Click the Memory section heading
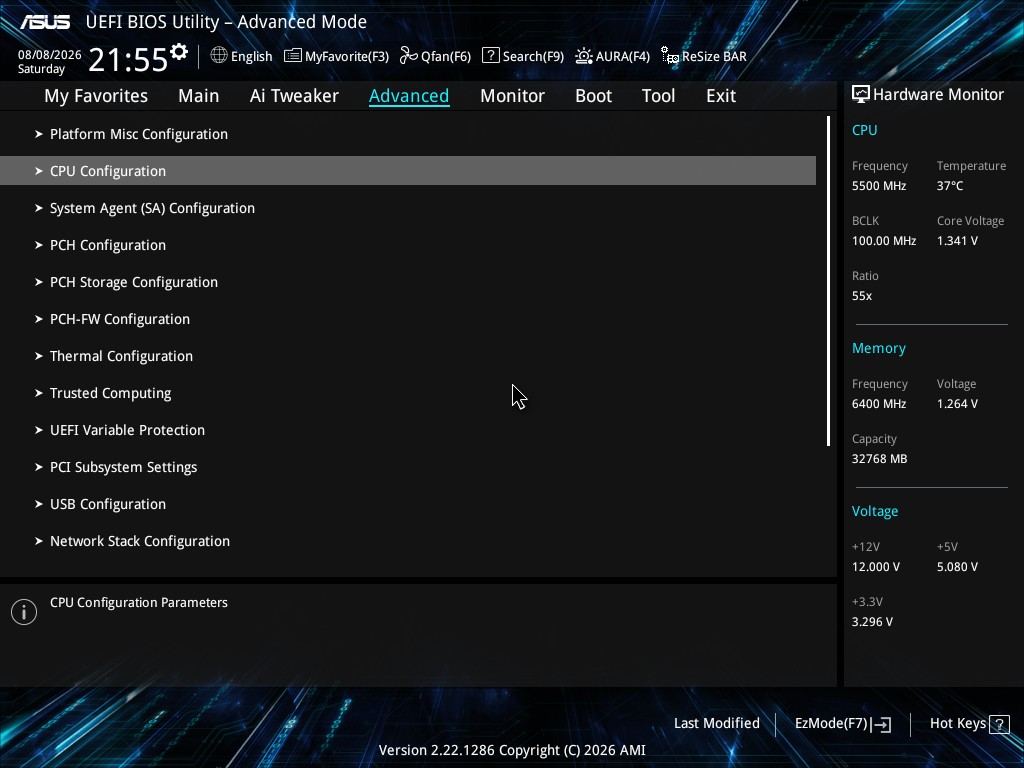The height and width of the screenshot is (768, 1024). pos(878,349)
